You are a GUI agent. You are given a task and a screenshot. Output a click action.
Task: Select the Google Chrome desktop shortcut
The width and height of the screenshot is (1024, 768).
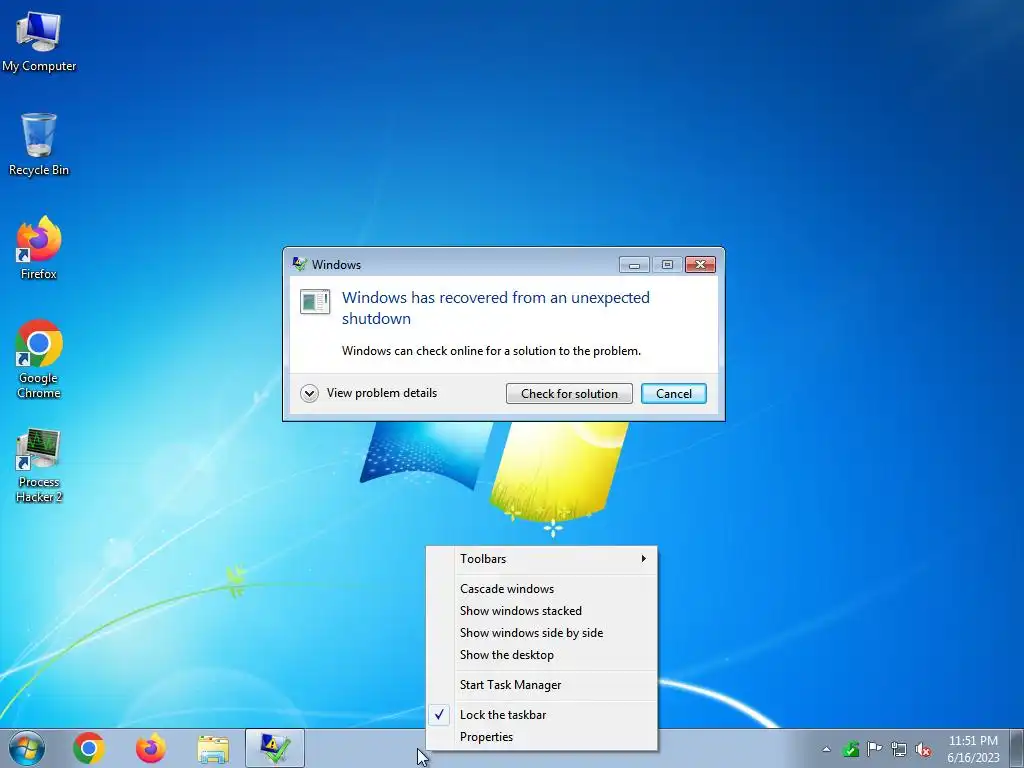39,359
